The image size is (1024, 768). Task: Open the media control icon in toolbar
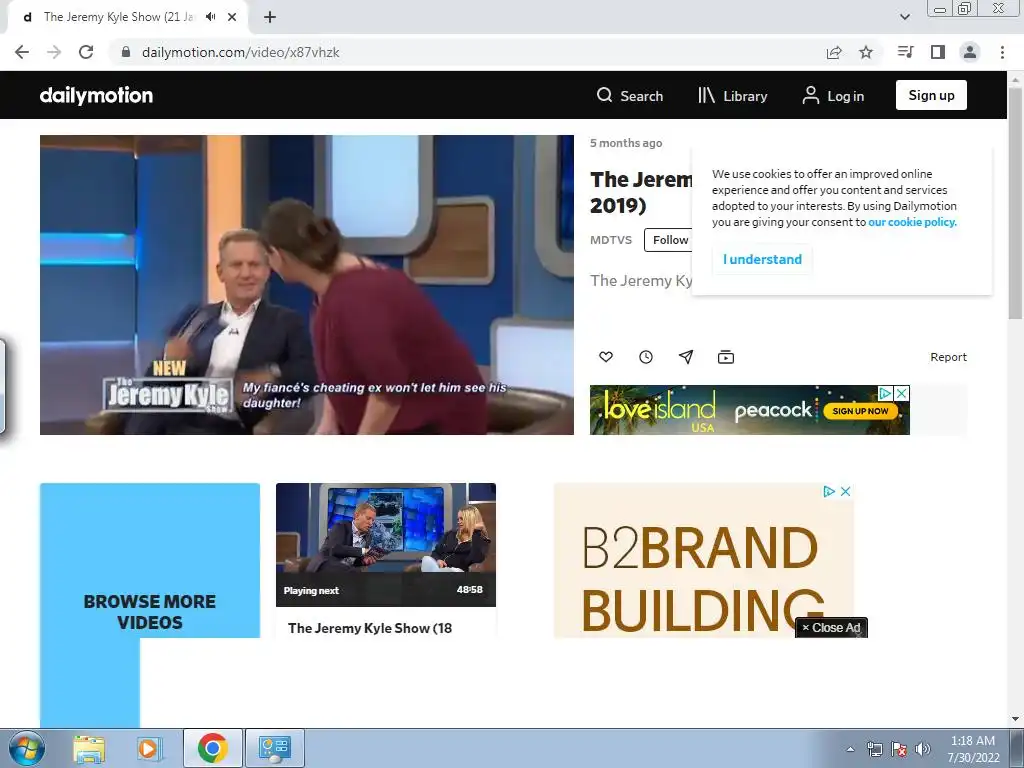click(906, 52)
